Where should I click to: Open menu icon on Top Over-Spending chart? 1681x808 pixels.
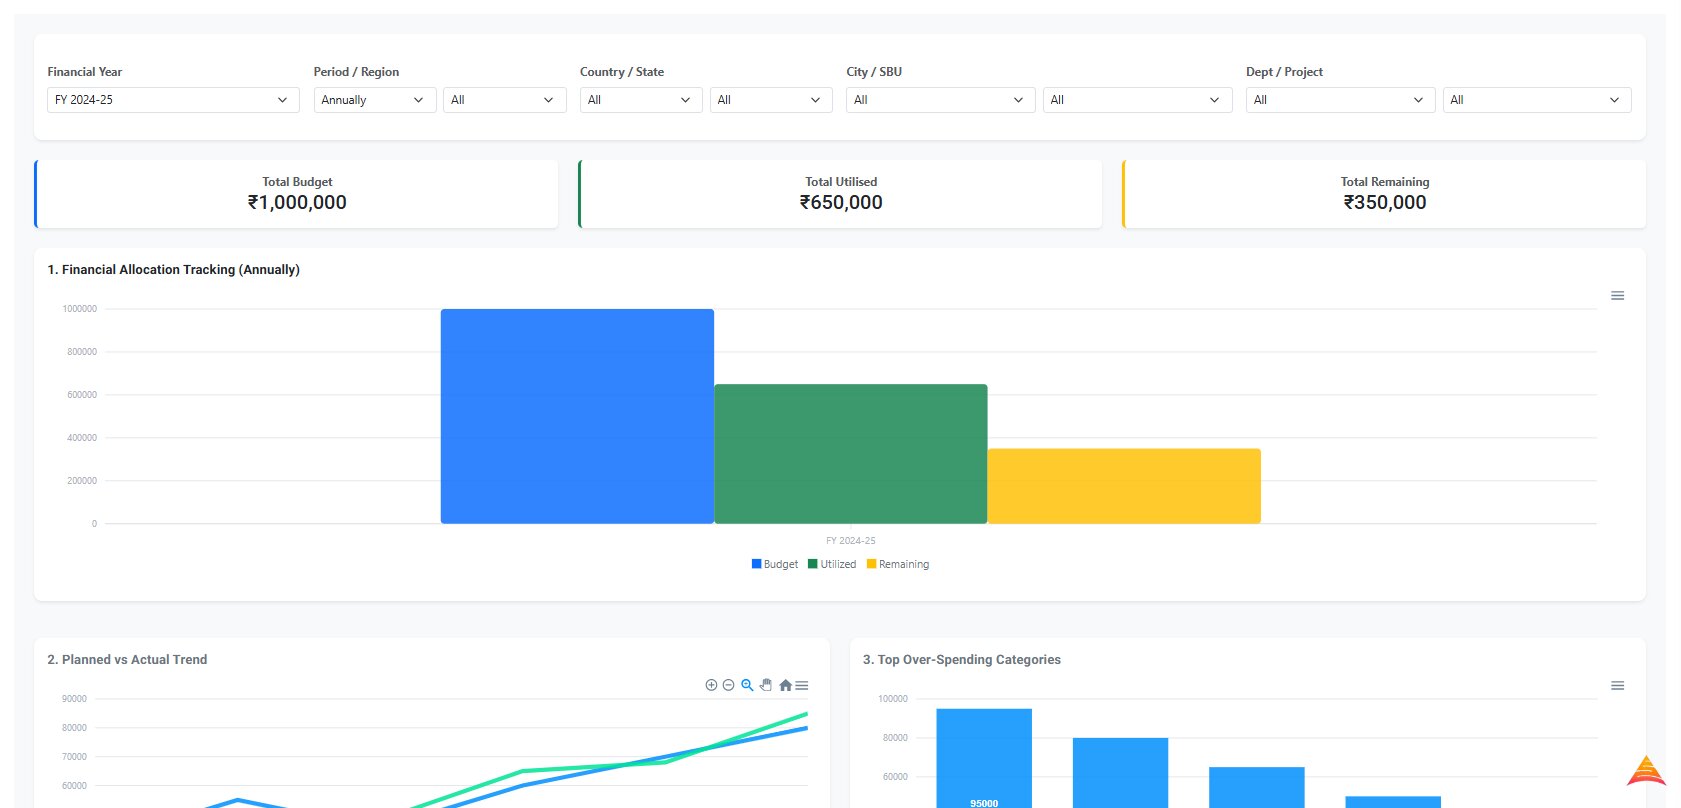coord(1617,686)
